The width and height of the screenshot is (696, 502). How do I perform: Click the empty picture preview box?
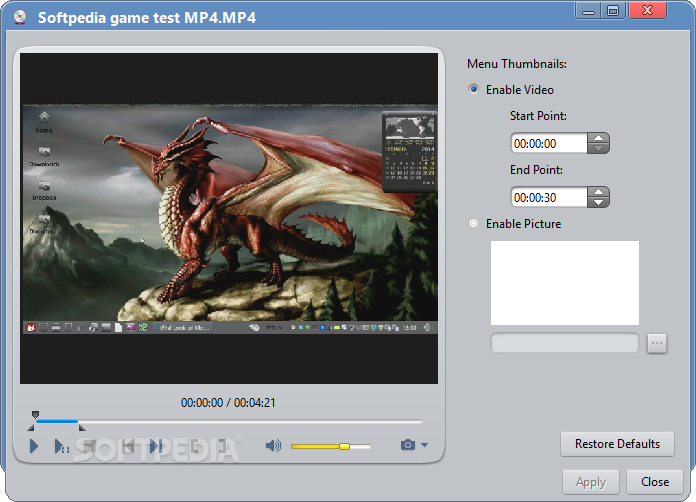click(x=565, y=283)
